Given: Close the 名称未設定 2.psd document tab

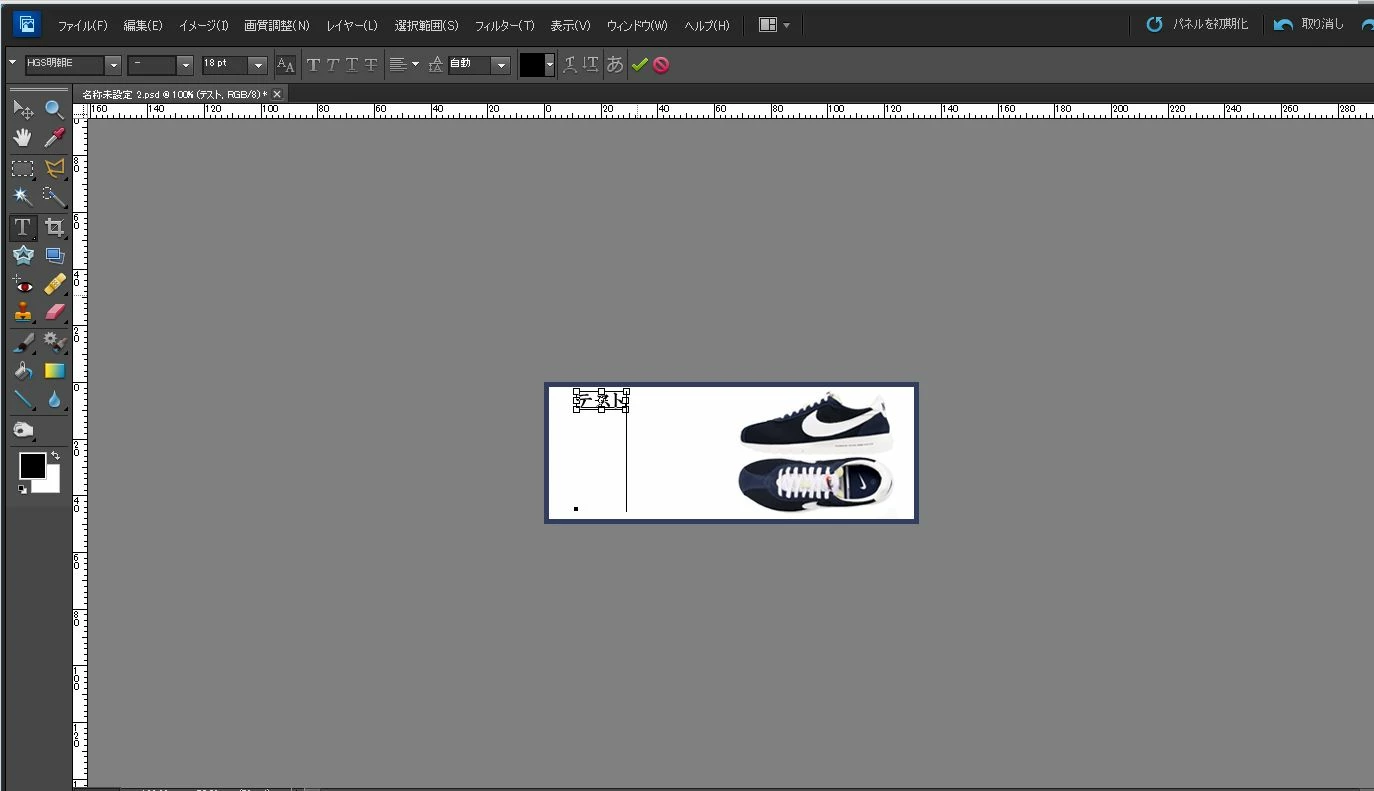Looking at the screenshot, I should [x=277, y=93].
